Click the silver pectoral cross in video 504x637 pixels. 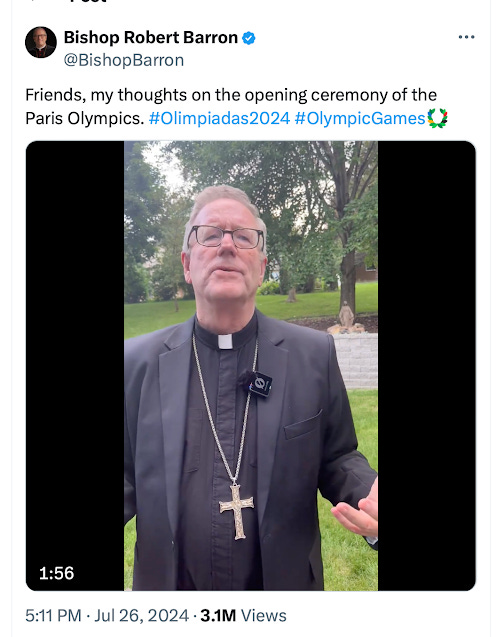[x=237, y=511]
